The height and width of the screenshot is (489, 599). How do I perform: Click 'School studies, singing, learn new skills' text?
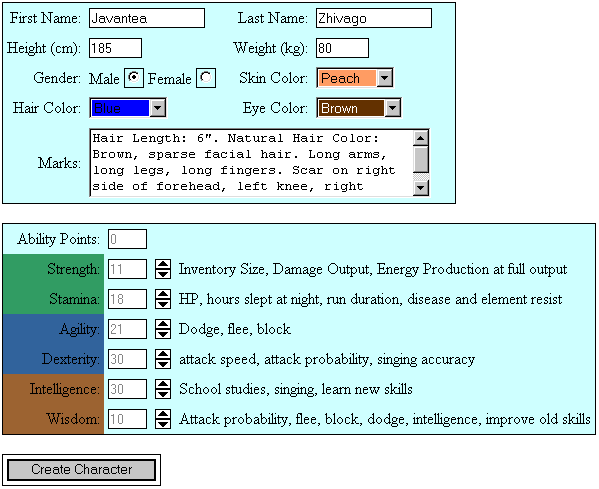[296, 389]
